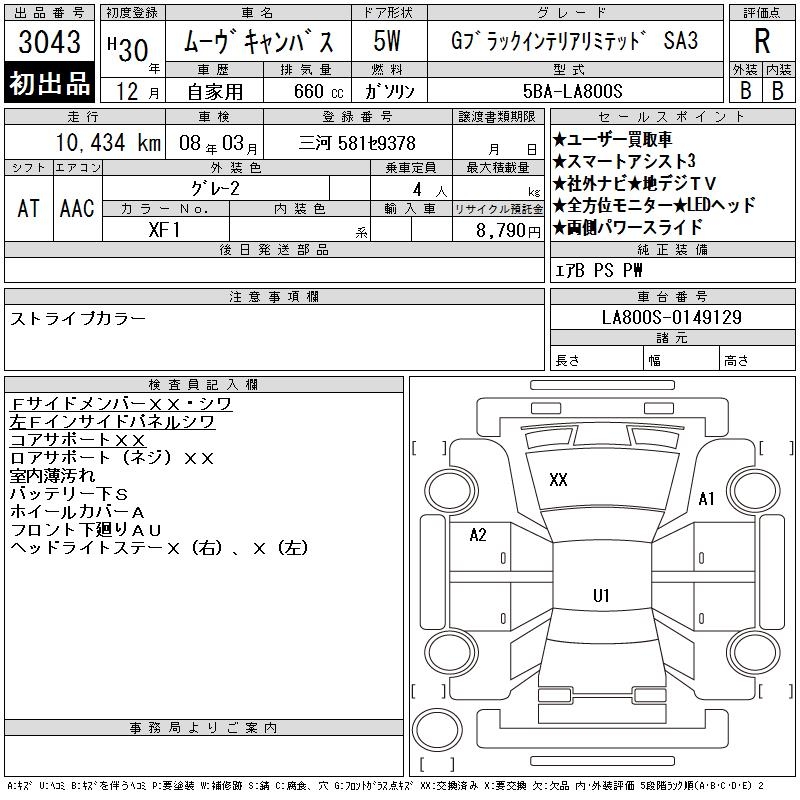
Task: Select the 事務局よりご案内 section header
Action: (x=204, y=728)
